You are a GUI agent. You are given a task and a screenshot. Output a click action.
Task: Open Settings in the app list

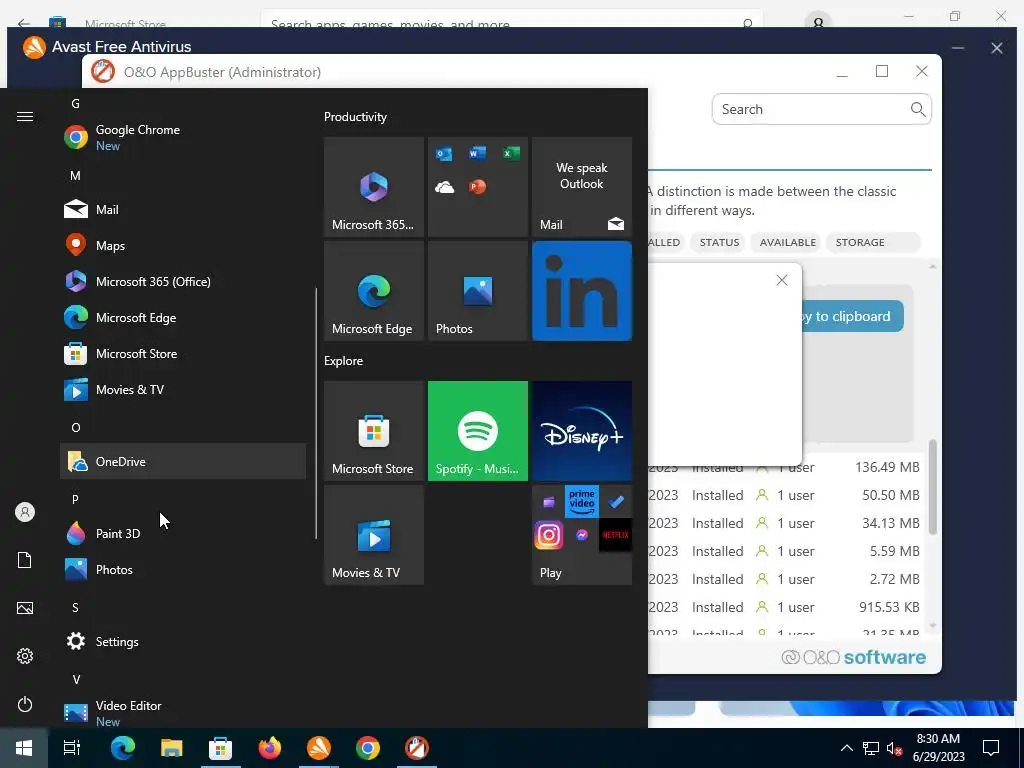(x=183, y=641)
